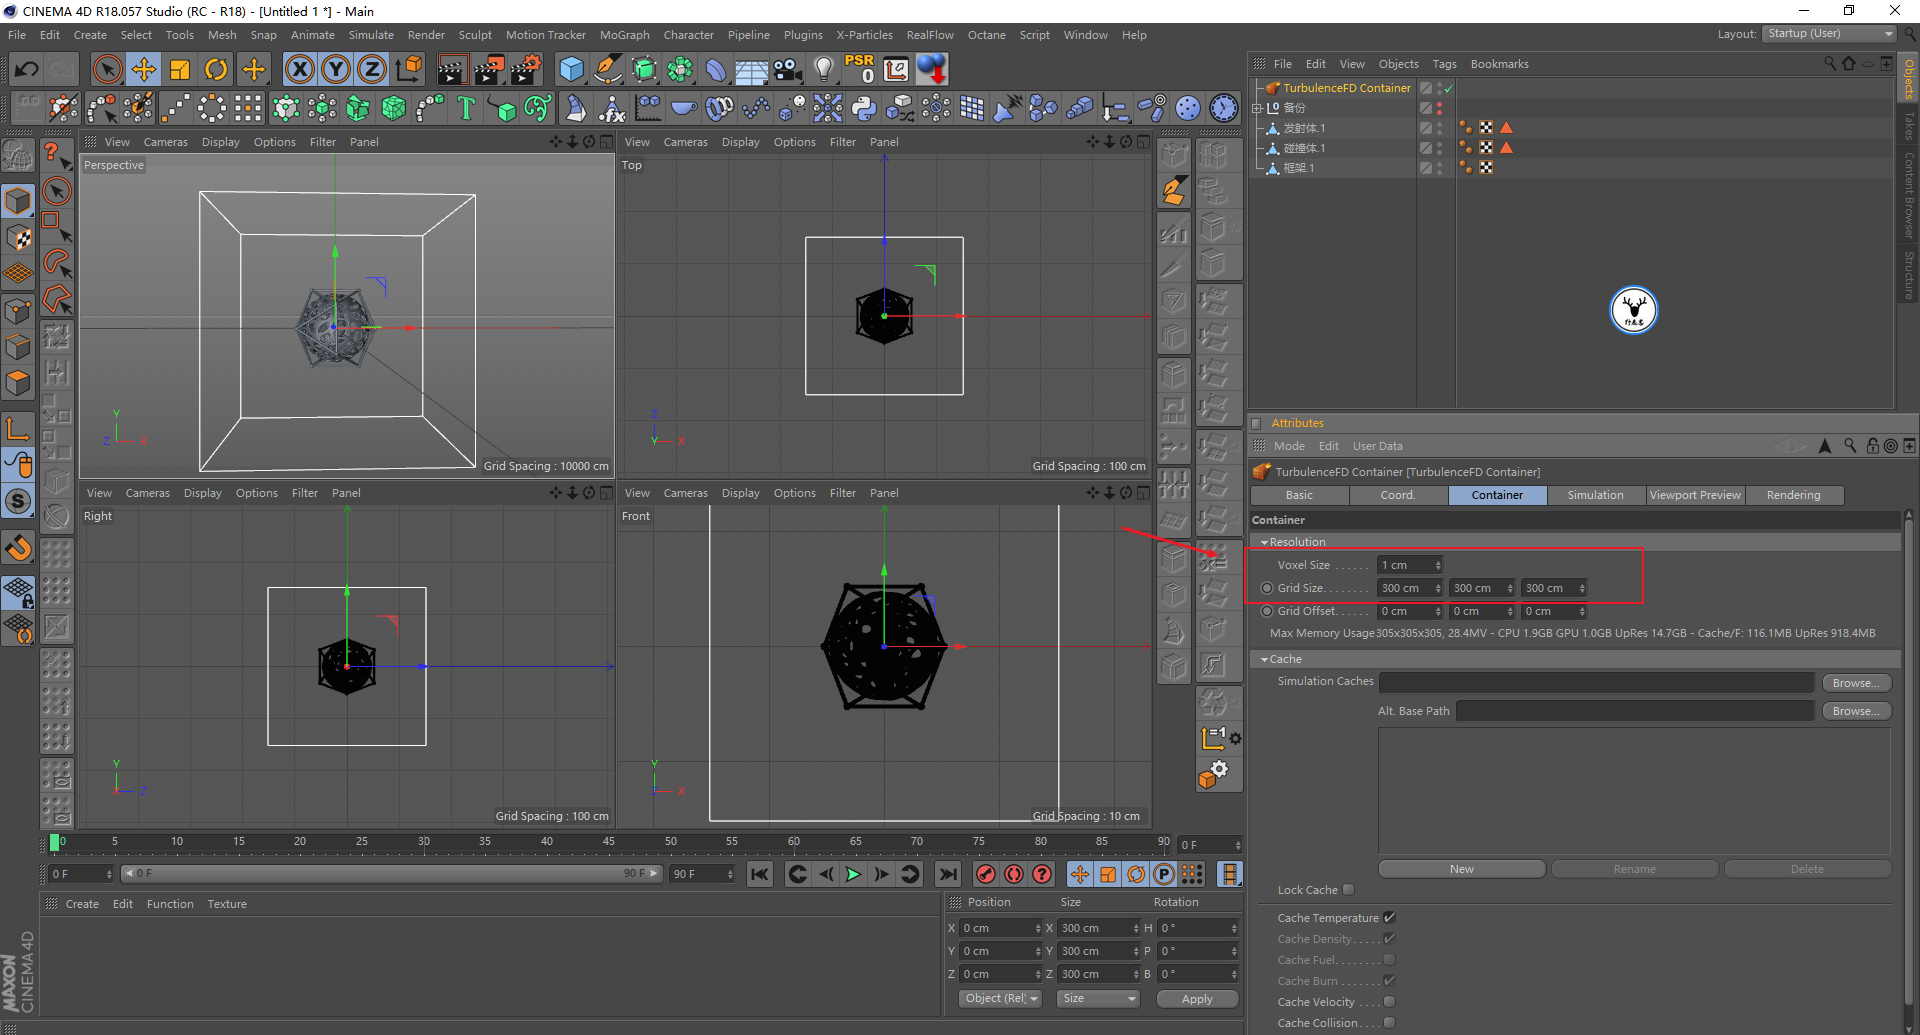Image resolution: width=1920 pixels, height=1035 pixels.
Task: Switch to Model mode in left palette
Action: 18,201
